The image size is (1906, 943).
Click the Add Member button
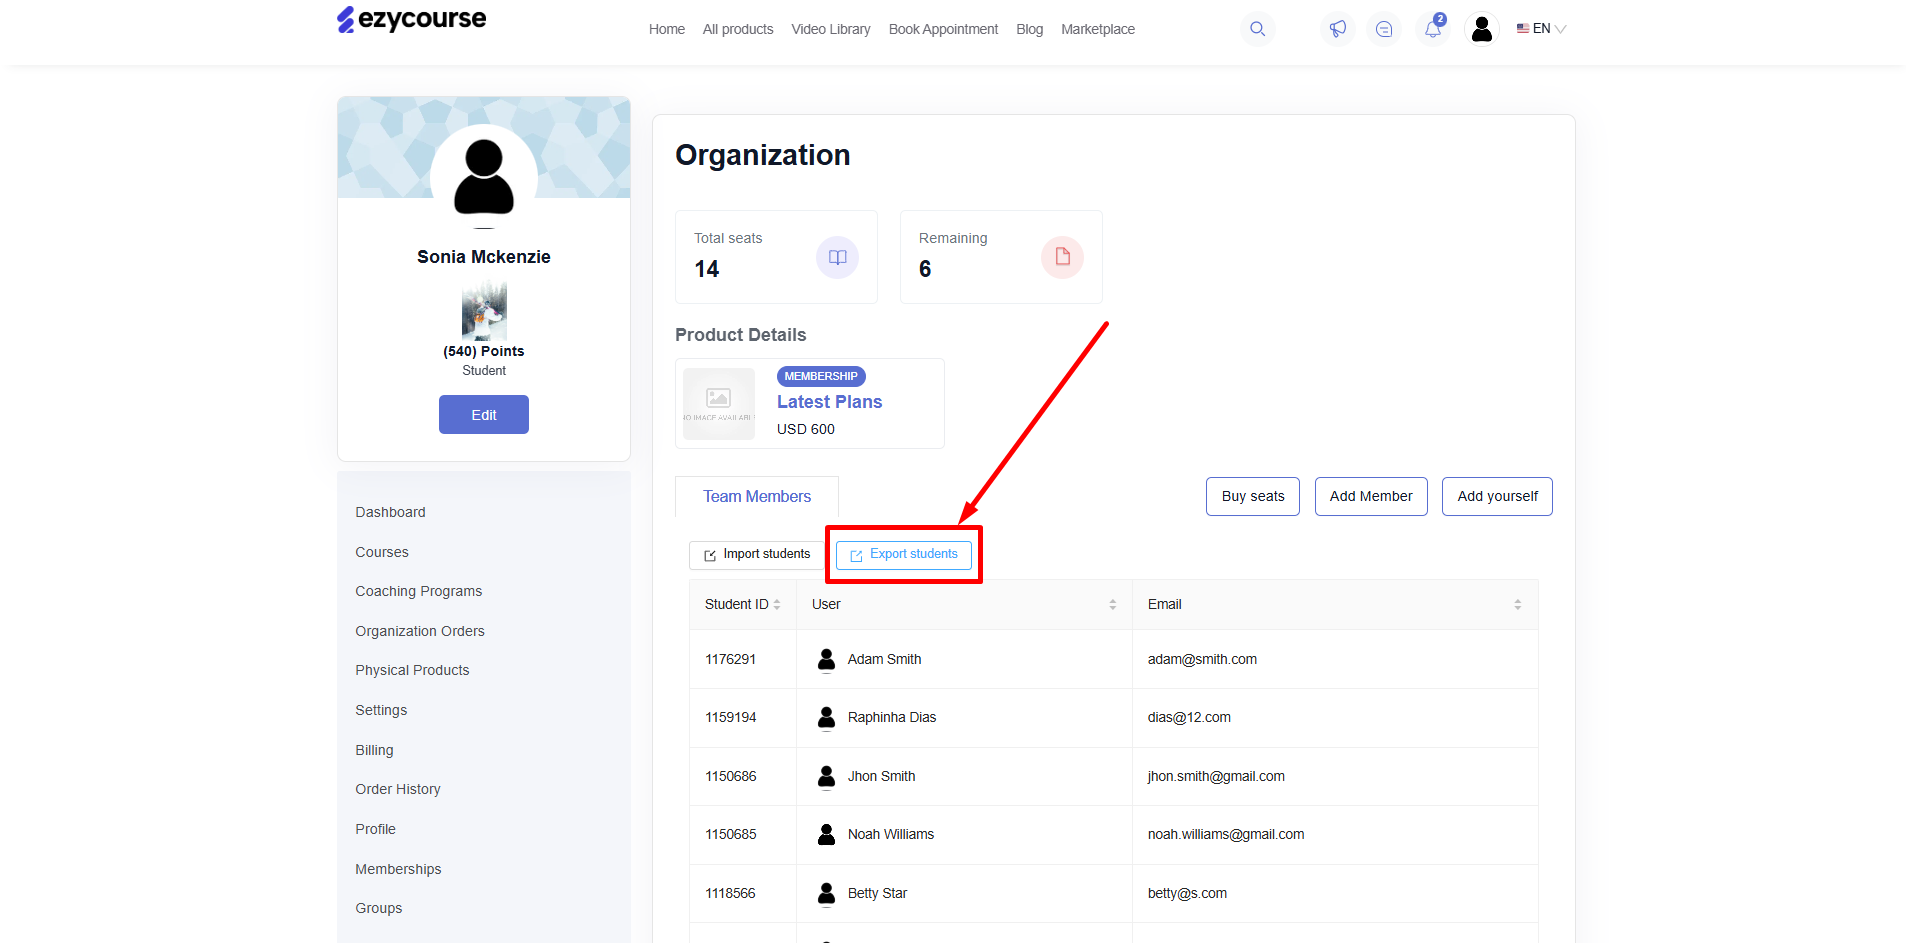(1371, 497)
